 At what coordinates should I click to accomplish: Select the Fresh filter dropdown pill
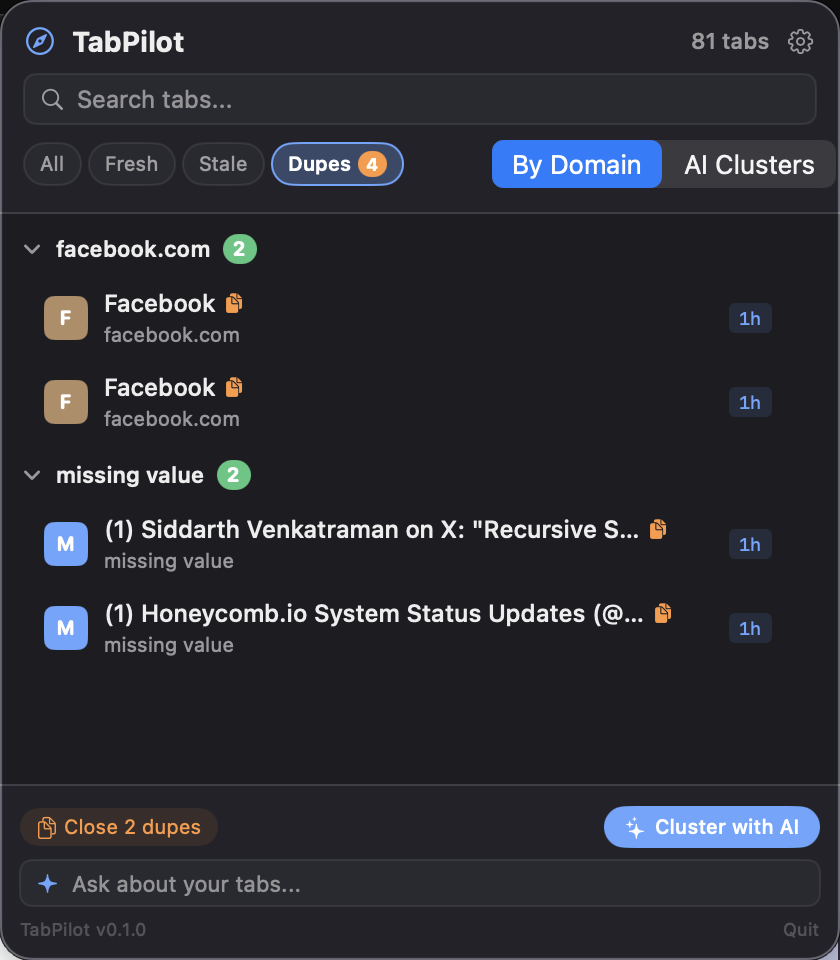[131, 164]
